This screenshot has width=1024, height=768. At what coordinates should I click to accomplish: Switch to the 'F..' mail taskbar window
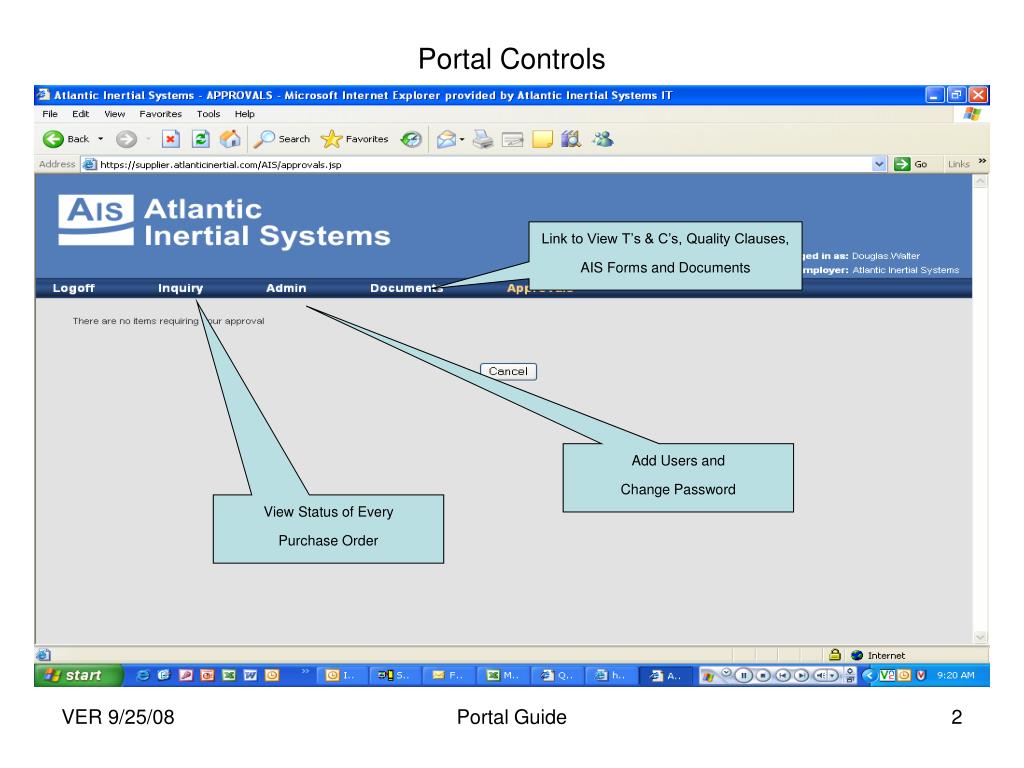click(x=448, y=676)
